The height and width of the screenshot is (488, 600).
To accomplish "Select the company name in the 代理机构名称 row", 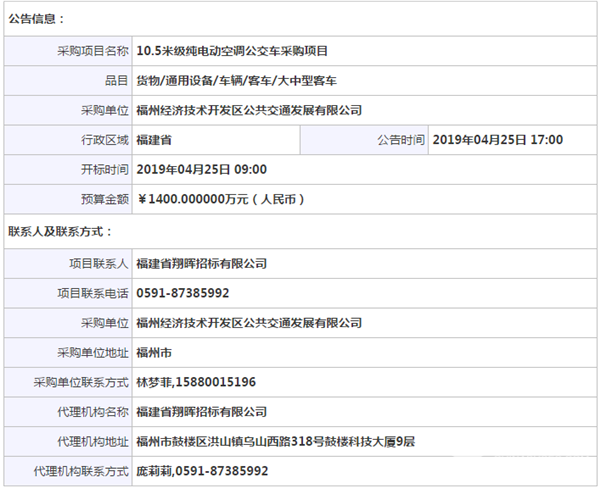I will tap(201, 411).
